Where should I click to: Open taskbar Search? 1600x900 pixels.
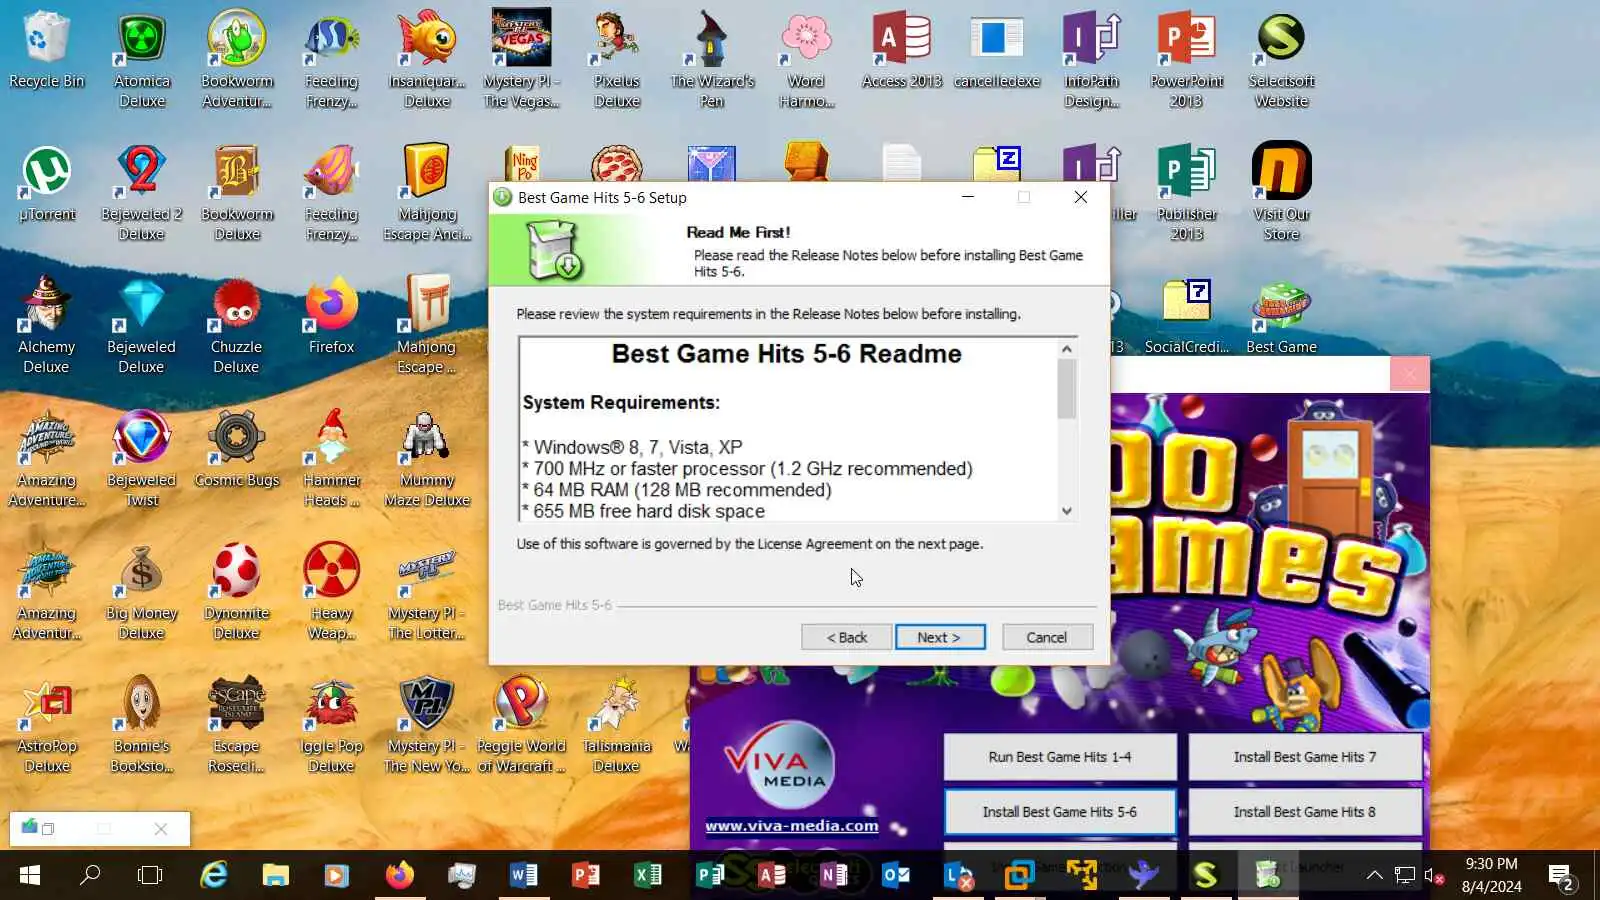(90, 876)
